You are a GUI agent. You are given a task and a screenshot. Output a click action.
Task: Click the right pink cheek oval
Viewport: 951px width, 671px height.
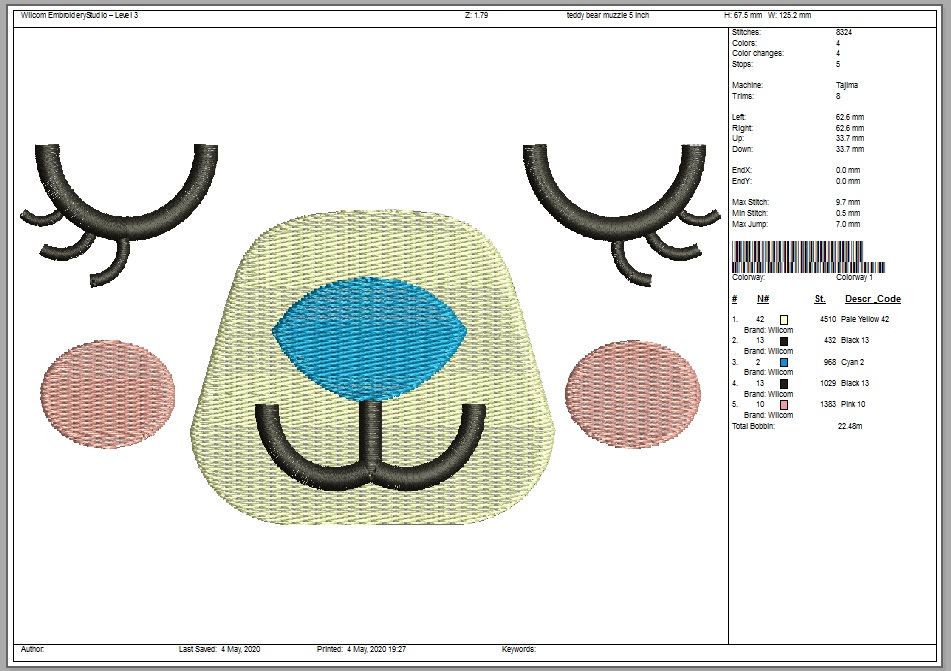coord(633,385)
